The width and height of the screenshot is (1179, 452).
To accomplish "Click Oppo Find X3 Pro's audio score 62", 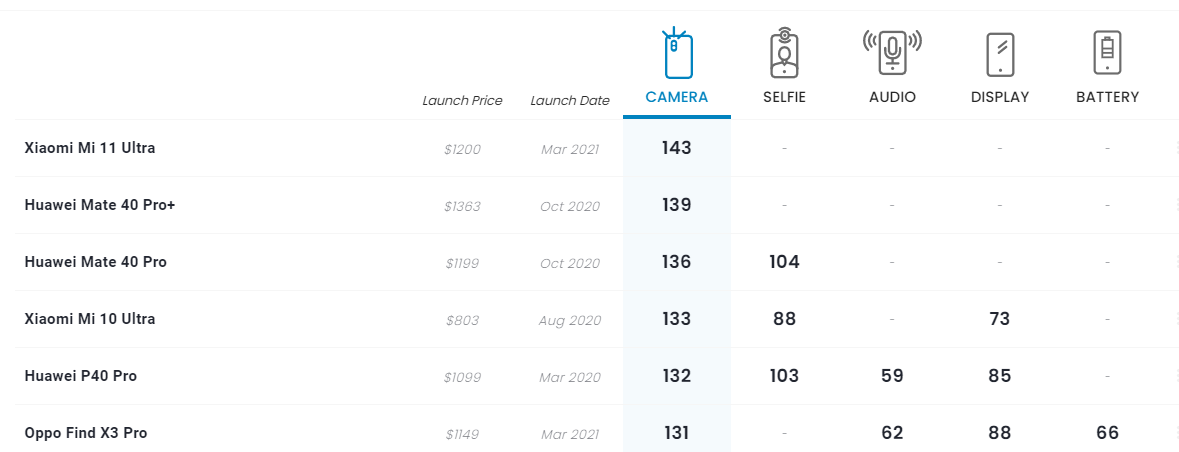I will point(892,433).
